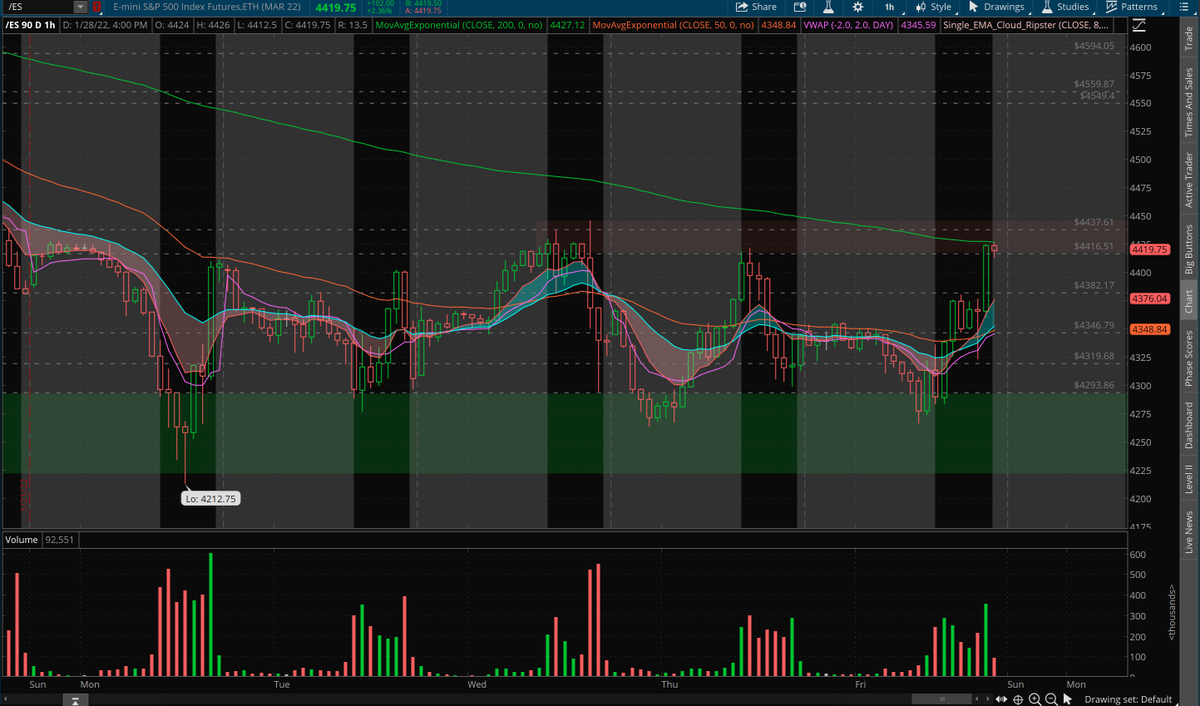
Task: Click the pointer cursor tool icon
Action: (x=1069, y=698)
